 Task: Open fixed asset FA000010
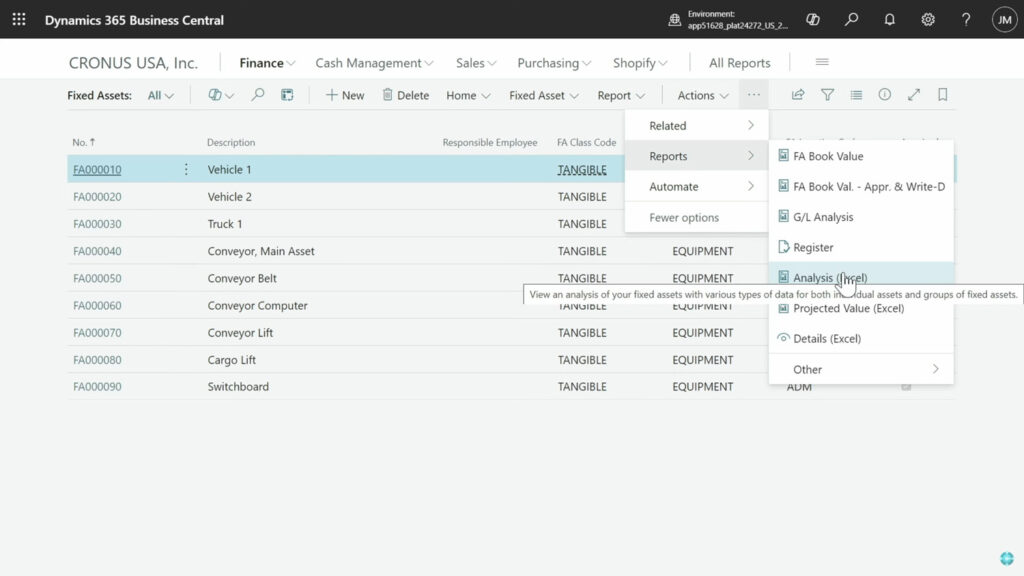(97, 169)
